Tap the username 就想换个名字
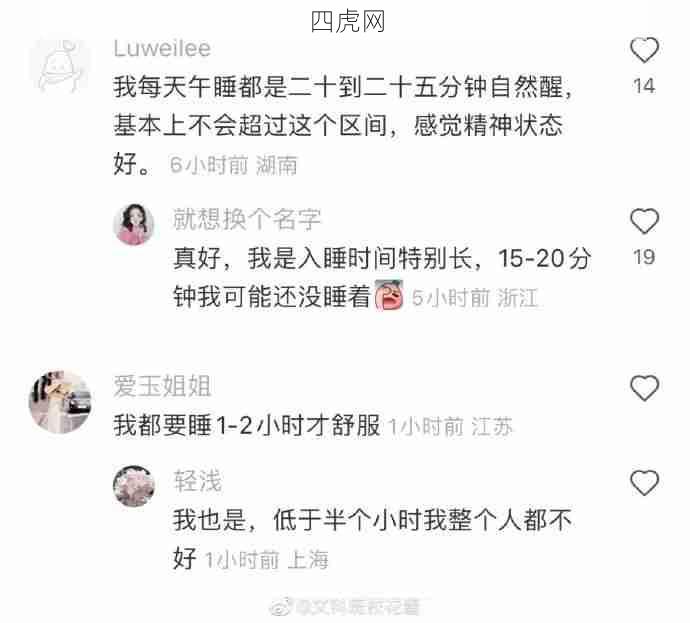 click(247, 219)
